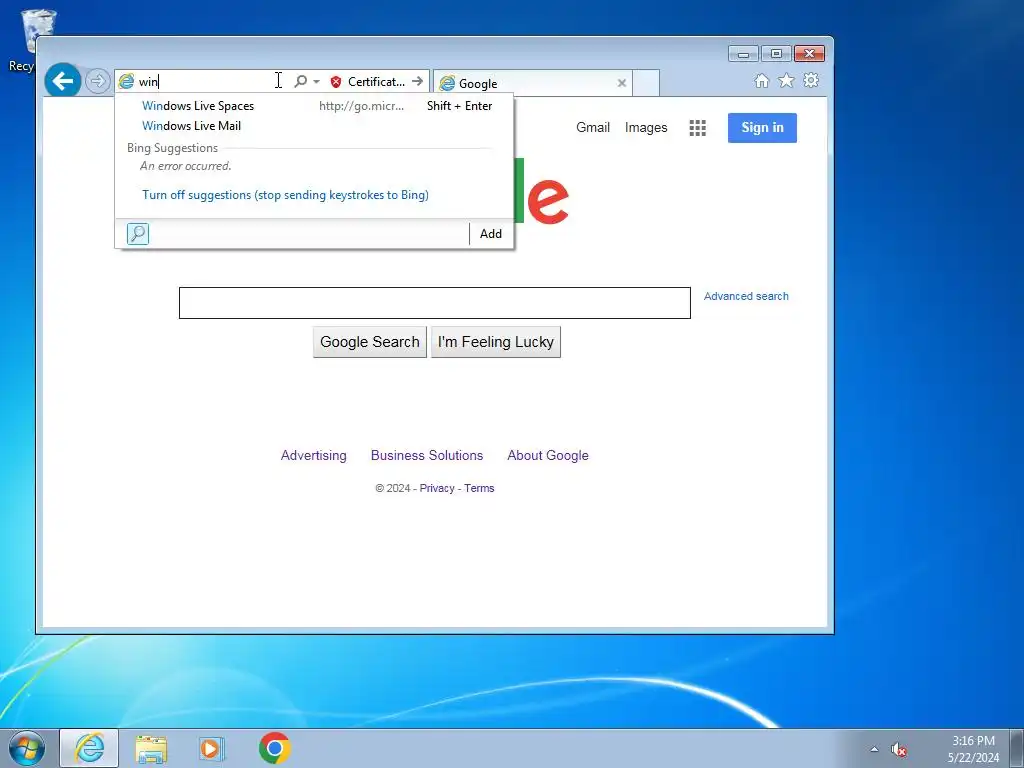Close the Internet Explorer window
Image resolution: width=1024 pixels, height=768 pixels.
tap(809, 54)
